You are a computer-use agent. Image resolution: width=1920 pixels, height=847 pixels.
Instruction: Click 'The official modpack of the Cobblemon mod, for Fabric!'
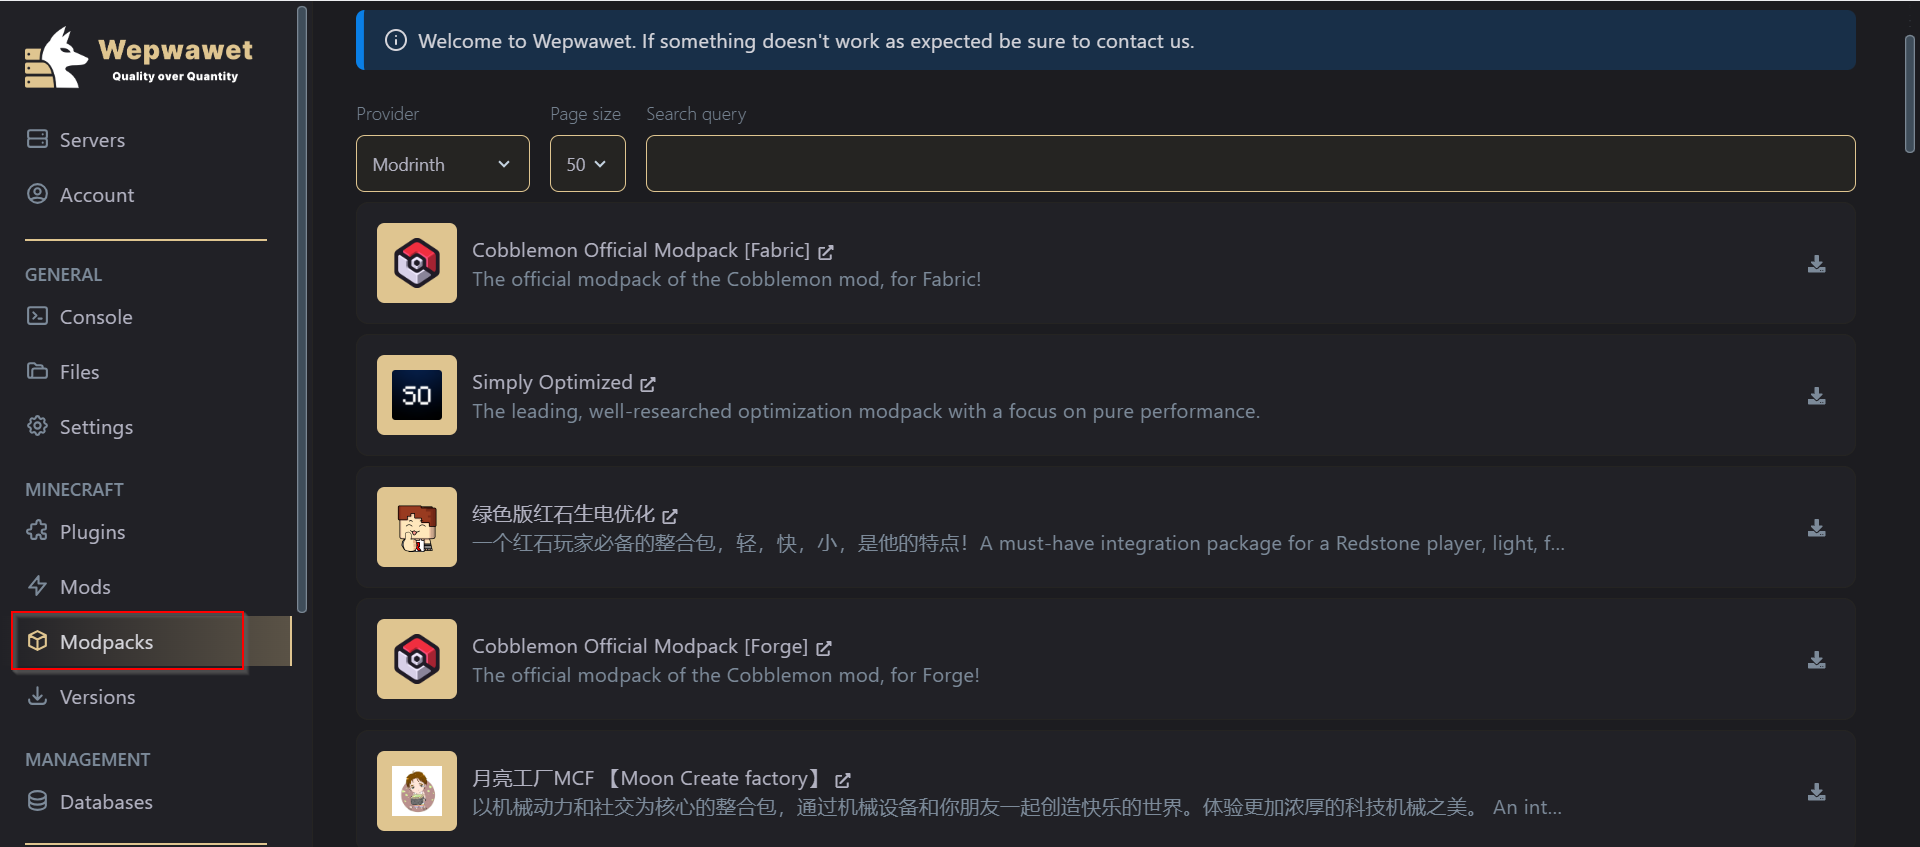coord(727,279)
